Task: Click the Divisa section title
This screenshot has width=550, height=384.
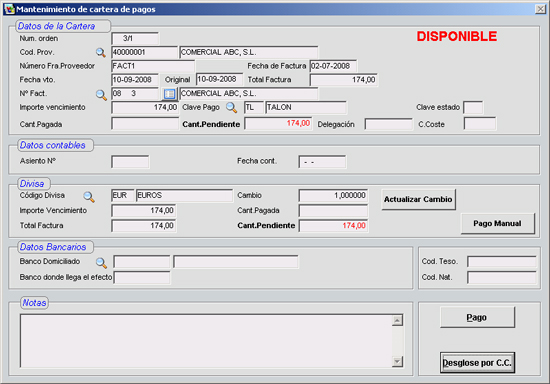Action: 32,184
